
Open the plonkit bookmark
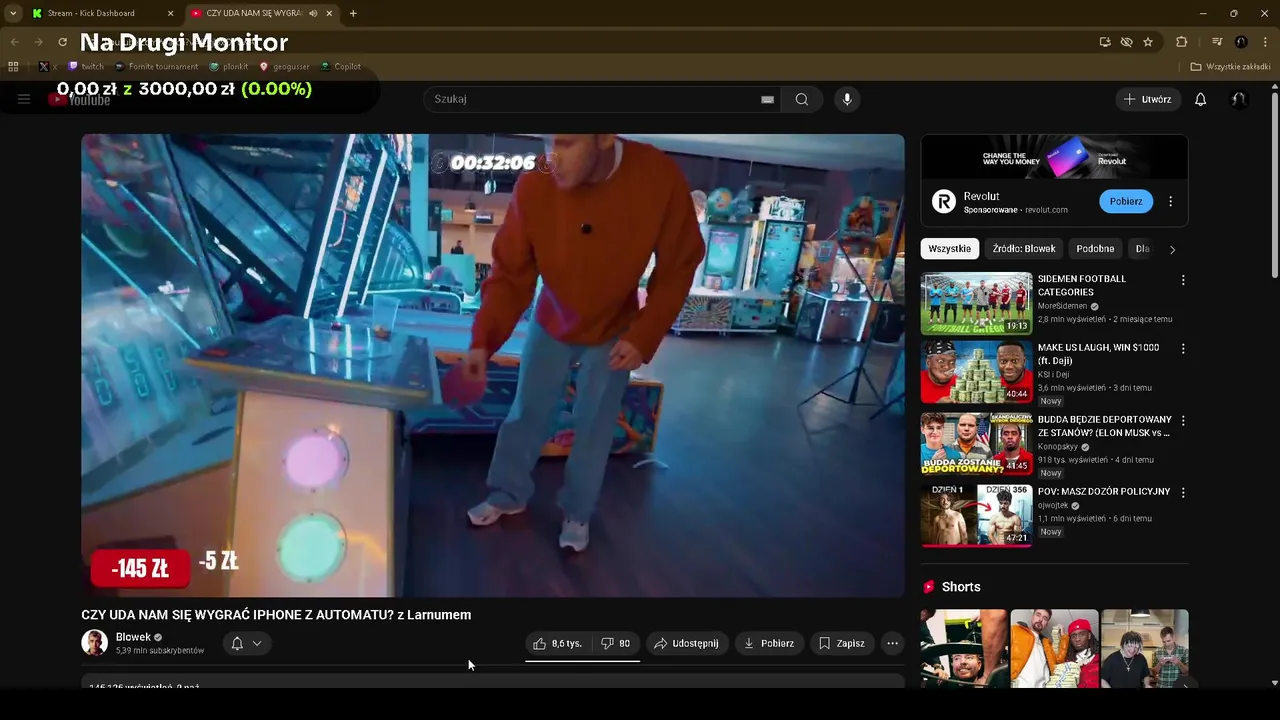229,67
